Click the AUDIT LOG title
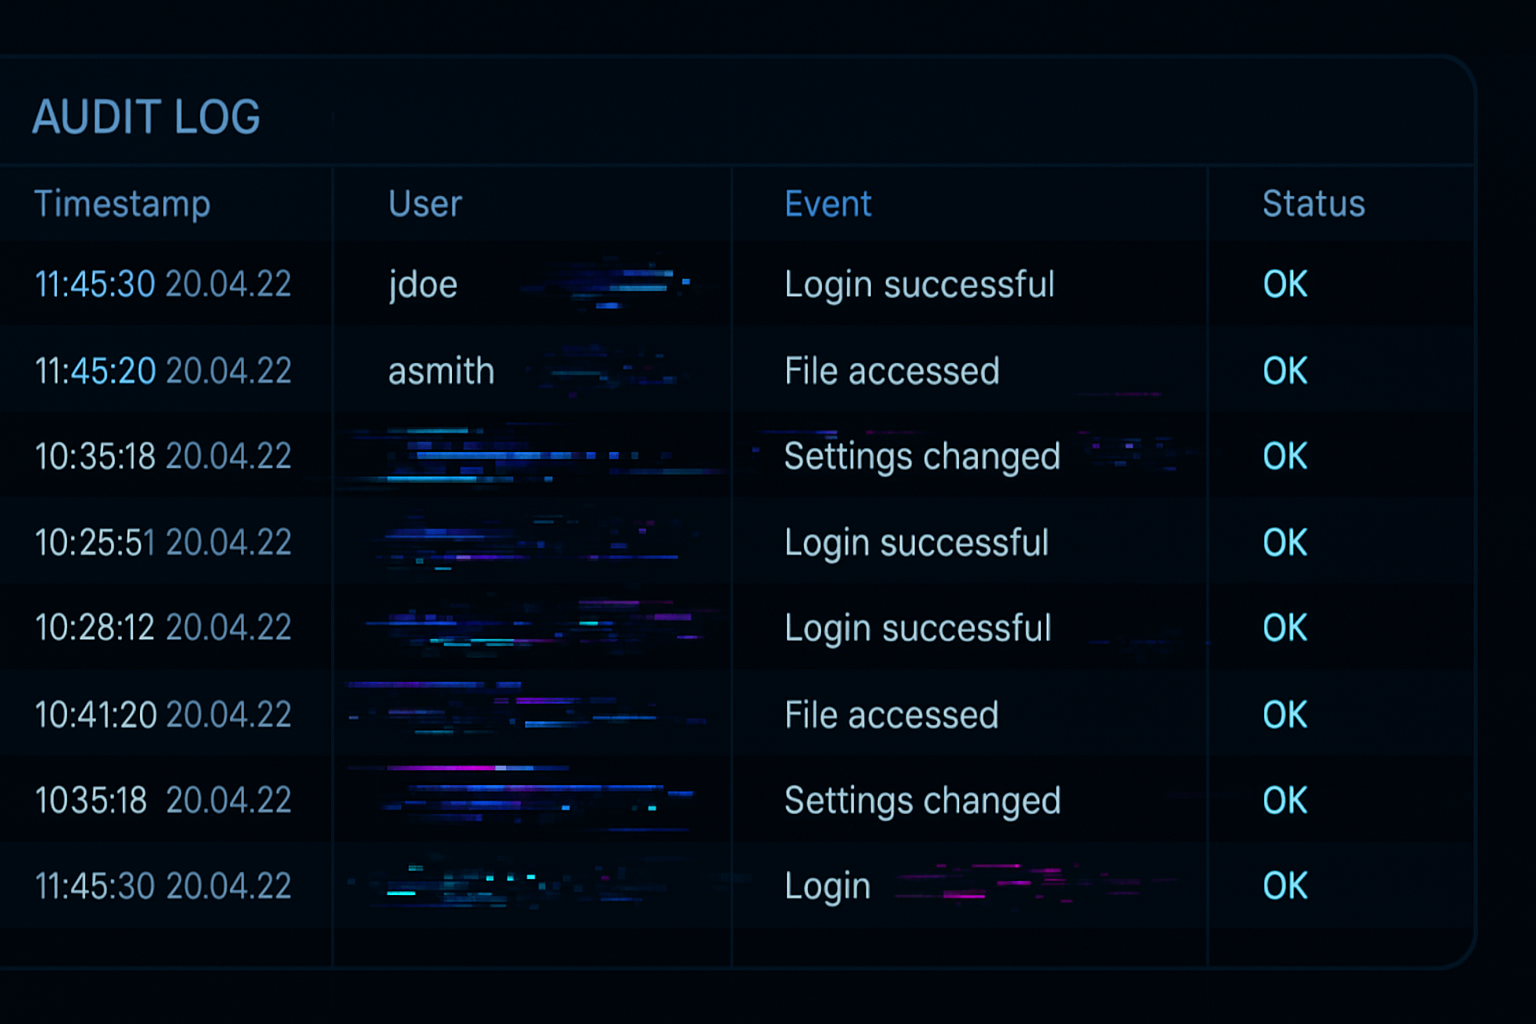 [x=146, y=117]
